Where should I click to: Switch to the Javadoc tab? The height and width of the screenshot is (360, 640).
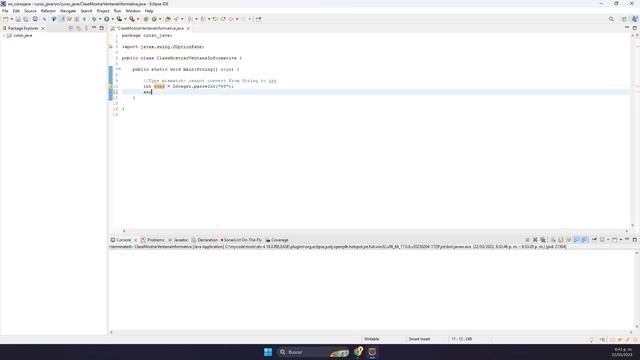click(x=178, y=240)
